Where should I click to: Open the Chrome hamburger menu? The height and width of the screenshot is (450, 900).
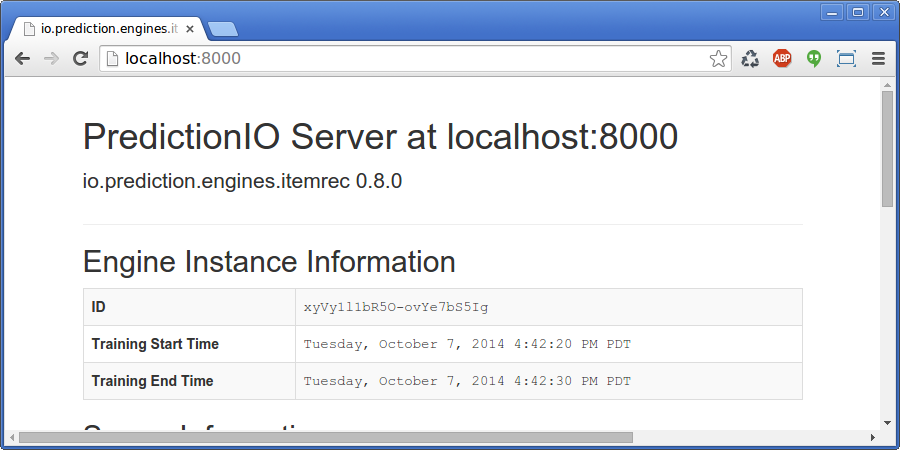pos(878,59)
